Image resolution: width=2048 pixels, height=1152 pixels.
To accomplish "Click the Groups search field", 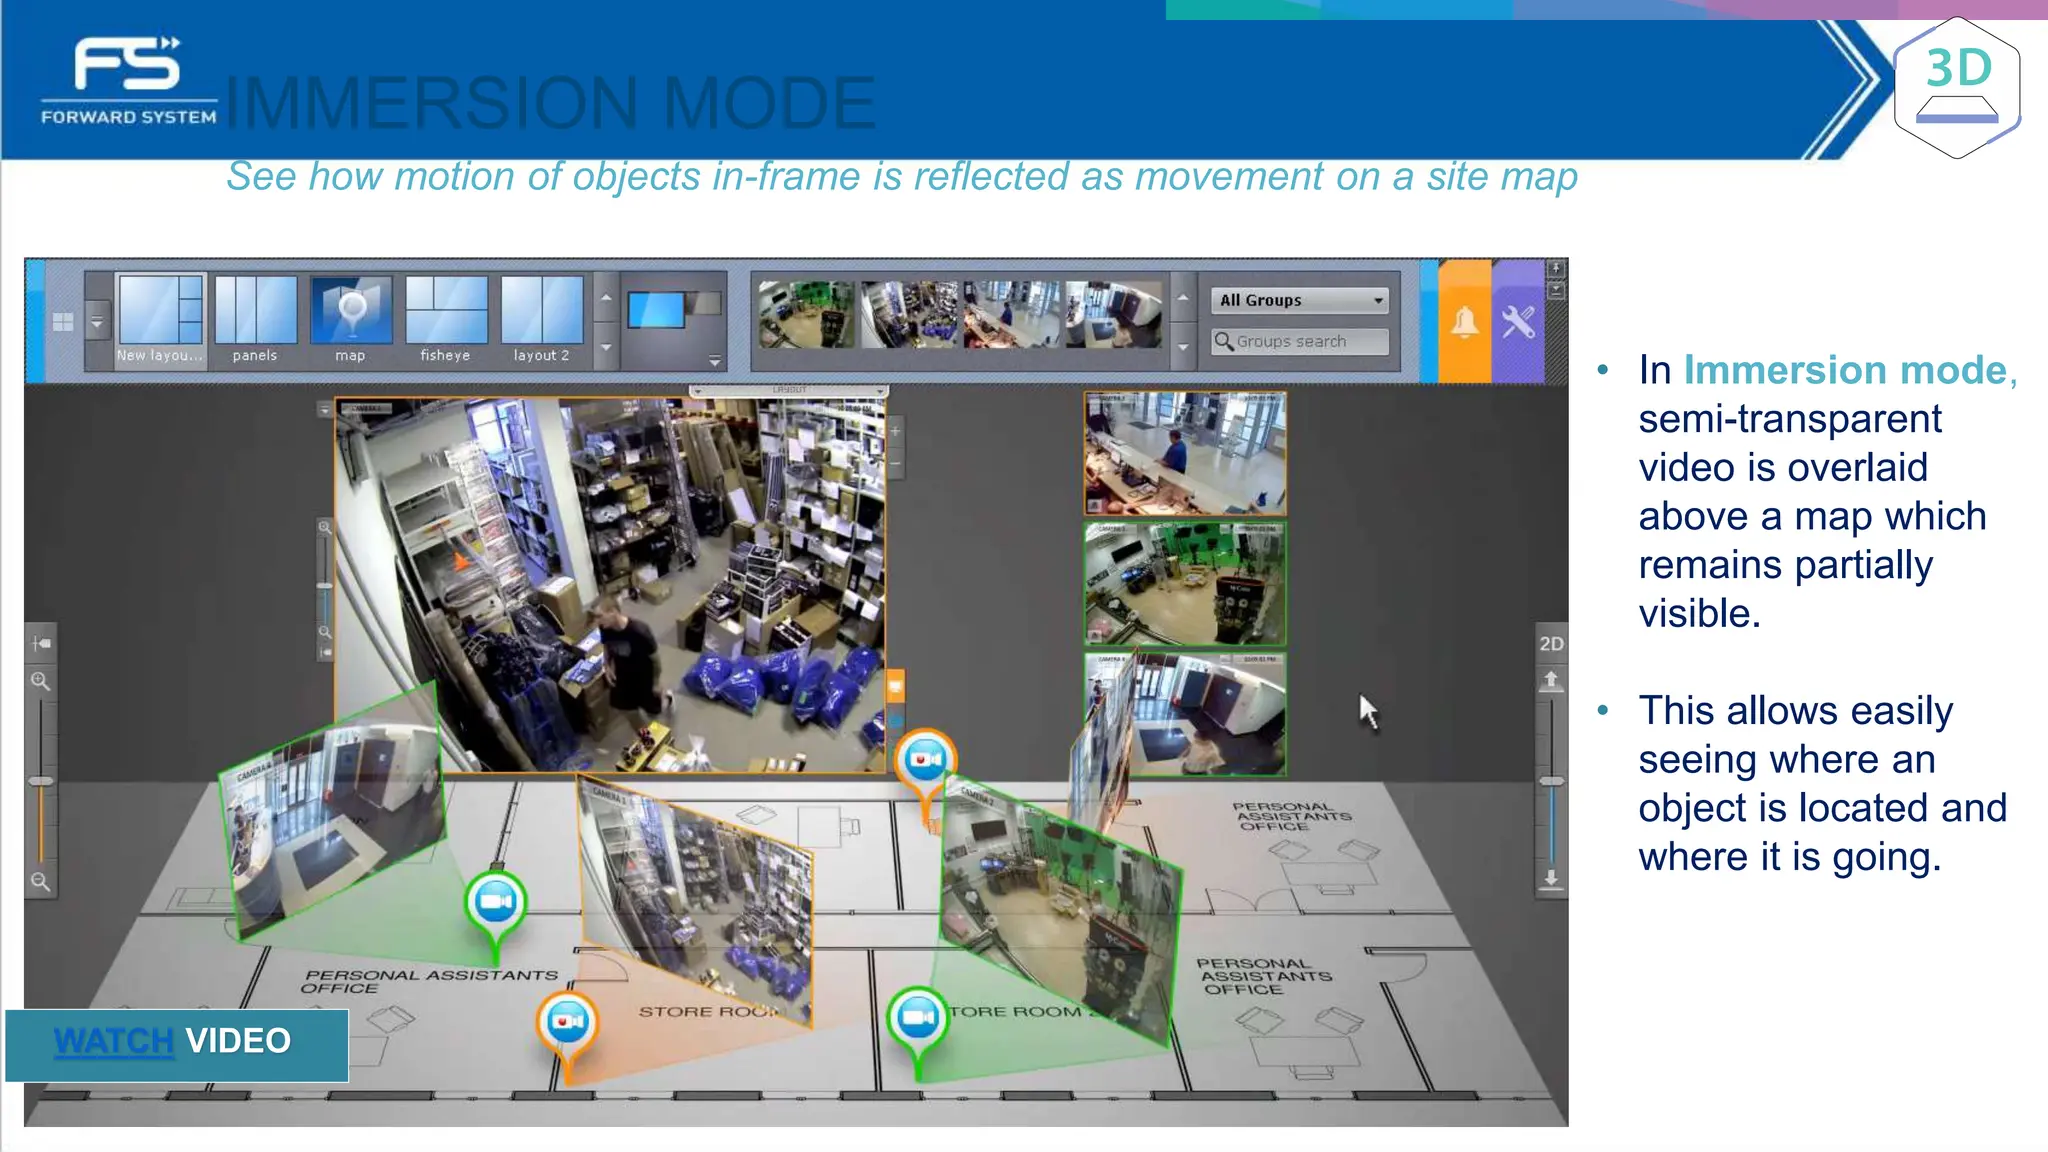I will (x=1300, y=341).
